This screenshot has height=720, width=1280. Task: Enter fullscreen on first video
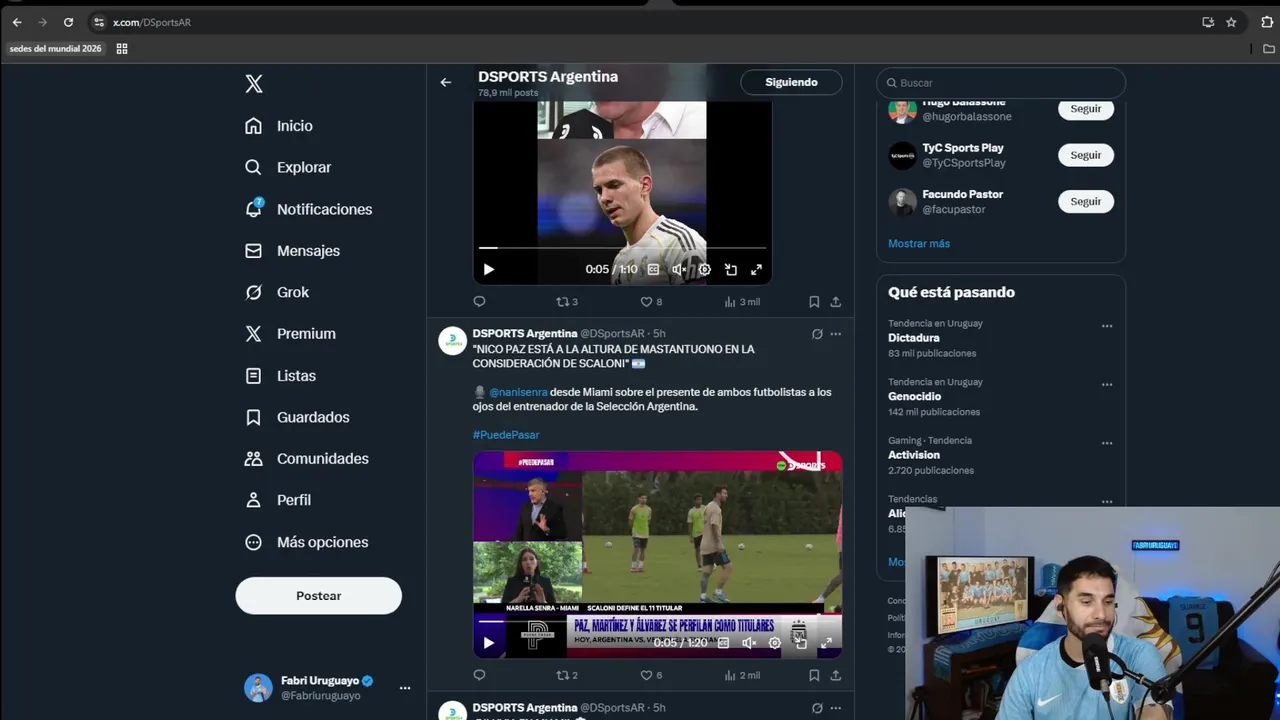[x=756, y=269]
